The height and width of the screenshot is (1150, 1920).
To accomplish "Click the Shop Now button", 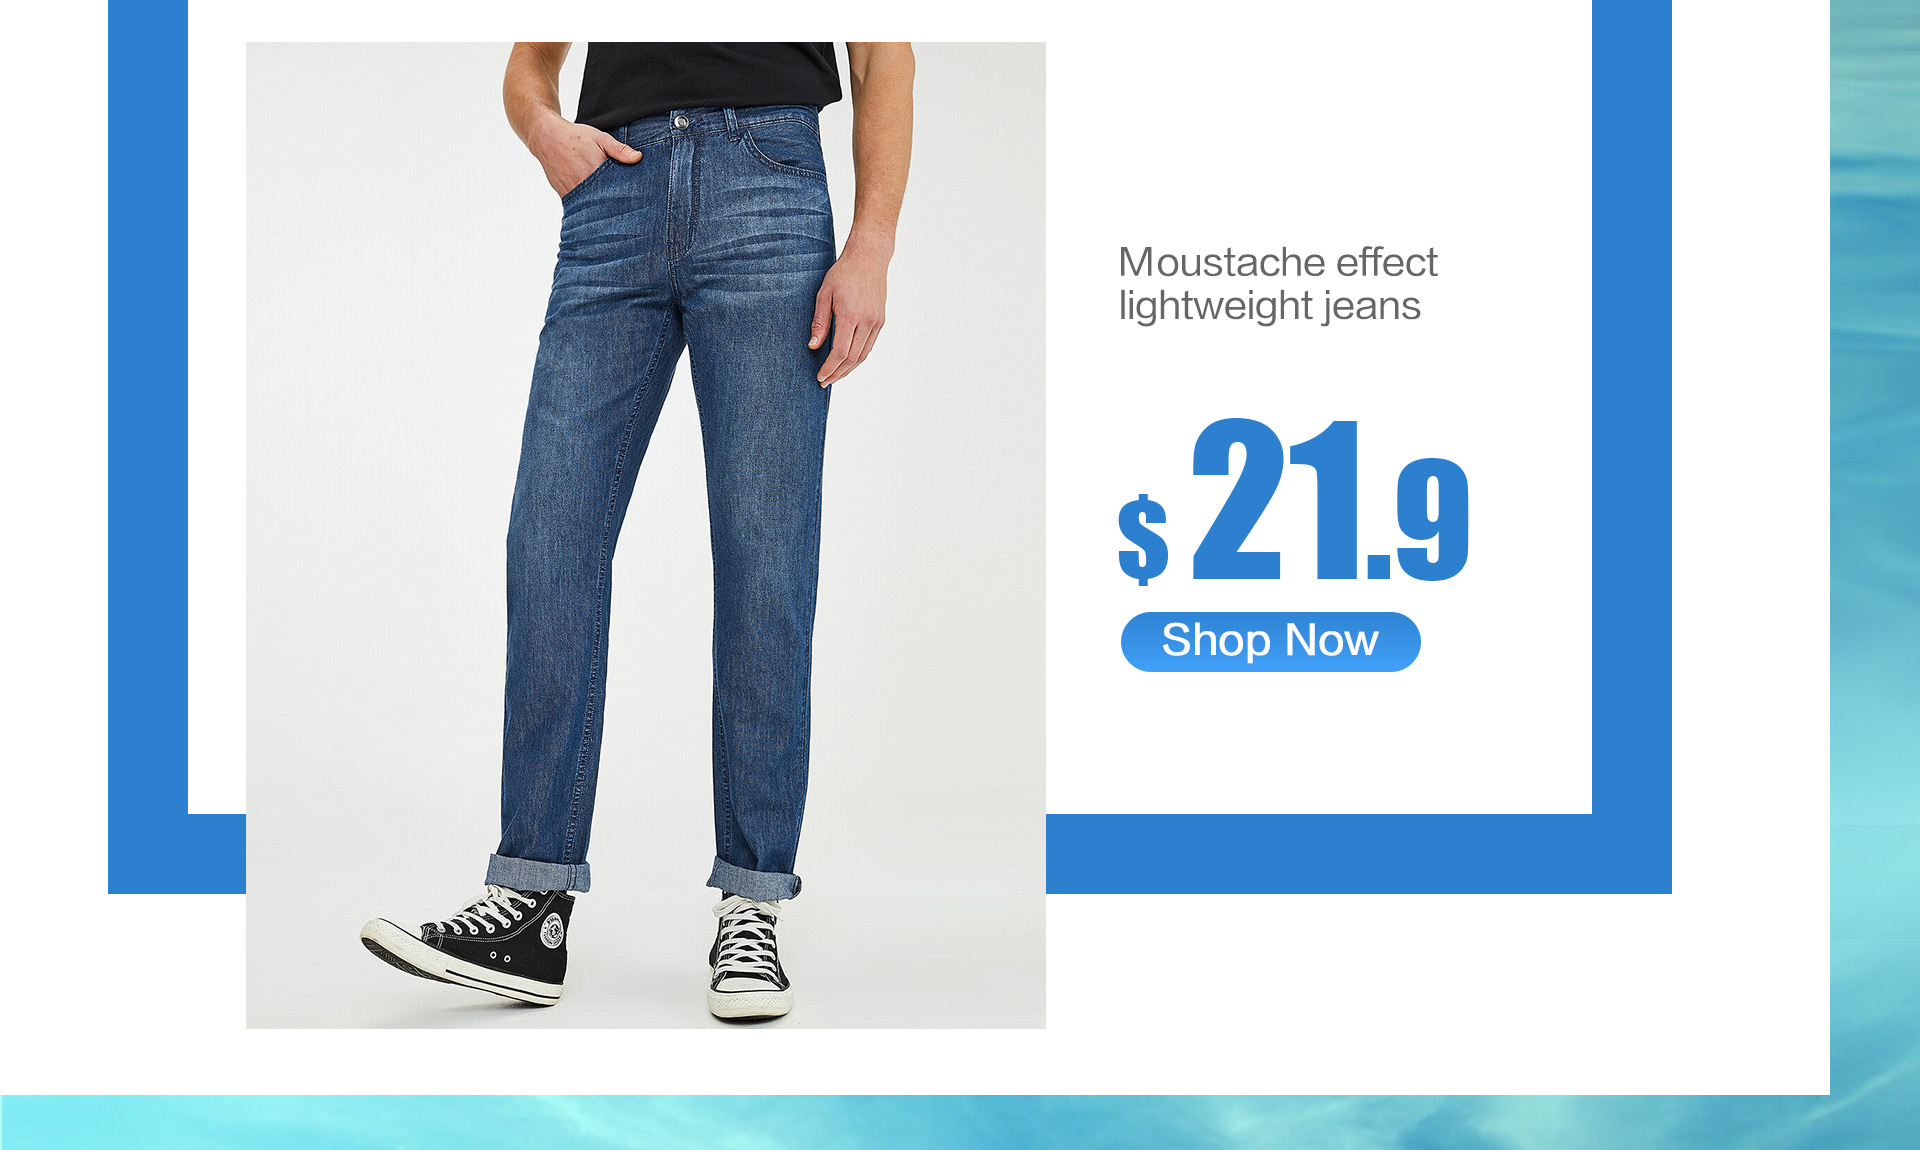I will click(1270, 641).
